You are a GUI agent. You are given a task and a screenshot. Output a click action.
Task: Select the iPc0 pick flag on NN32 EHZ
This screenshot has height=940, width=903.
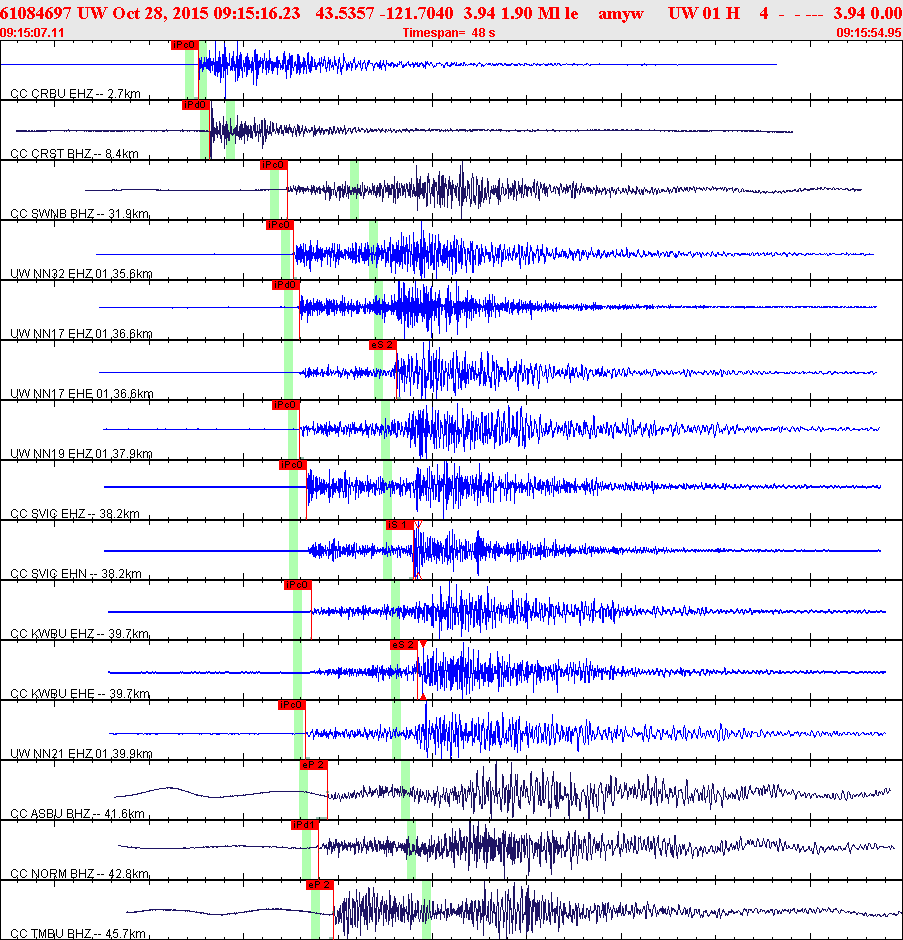click(279, 225)
